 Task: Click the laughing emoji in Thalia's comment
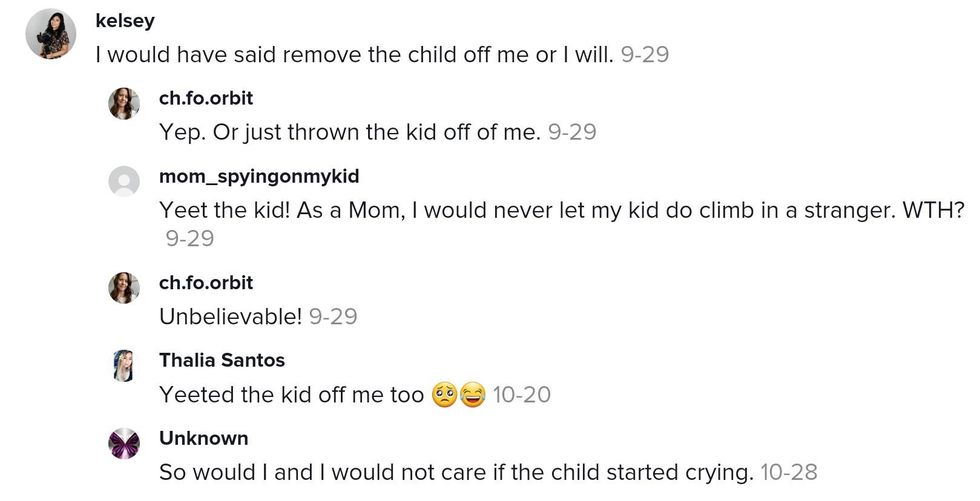point(472,395)
